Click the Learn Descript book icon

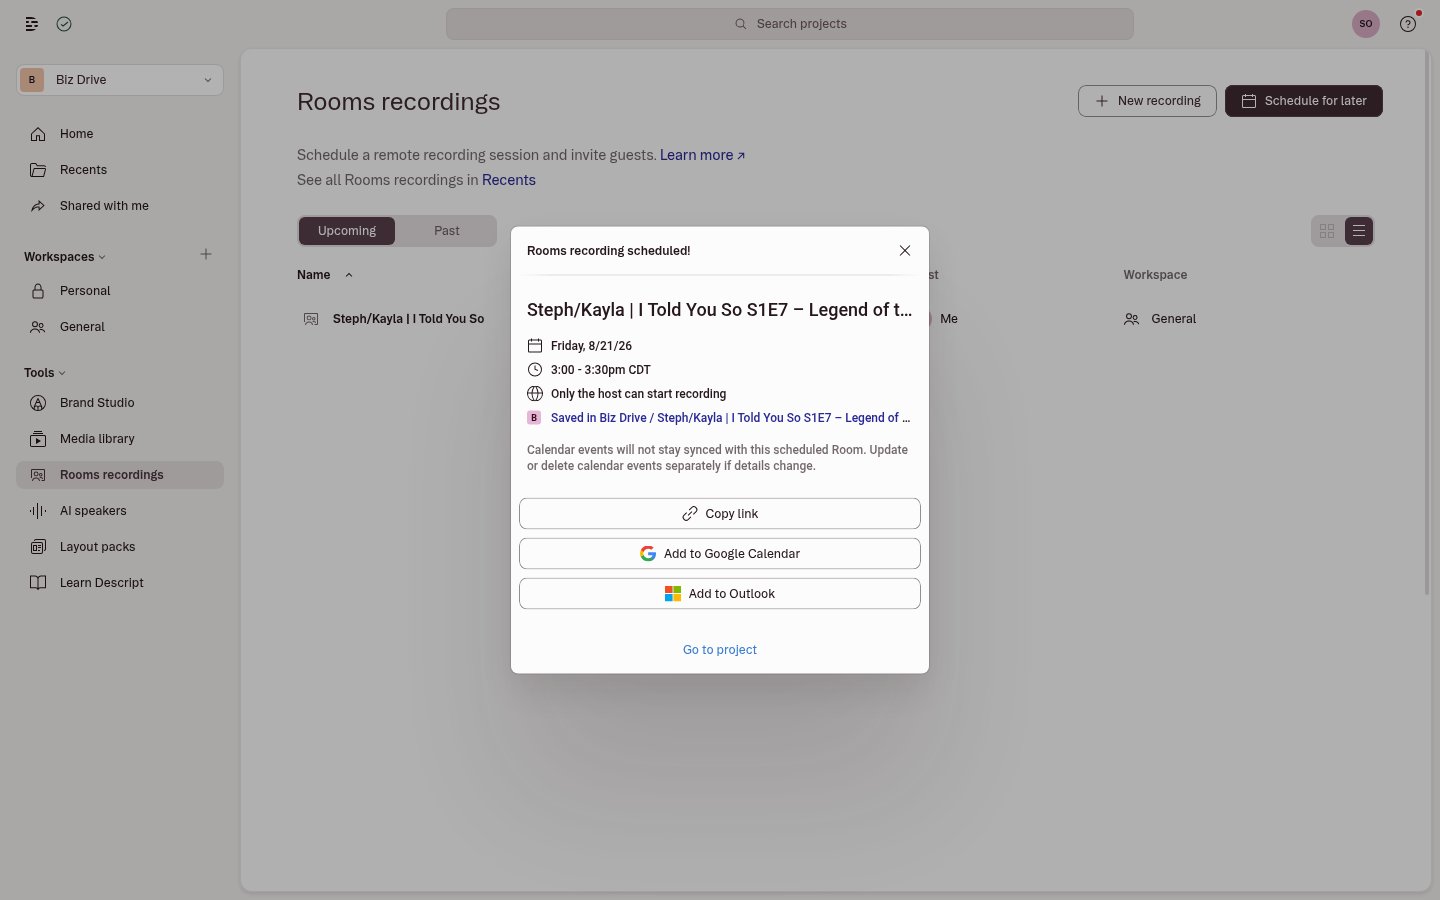[x=38, y=583]
